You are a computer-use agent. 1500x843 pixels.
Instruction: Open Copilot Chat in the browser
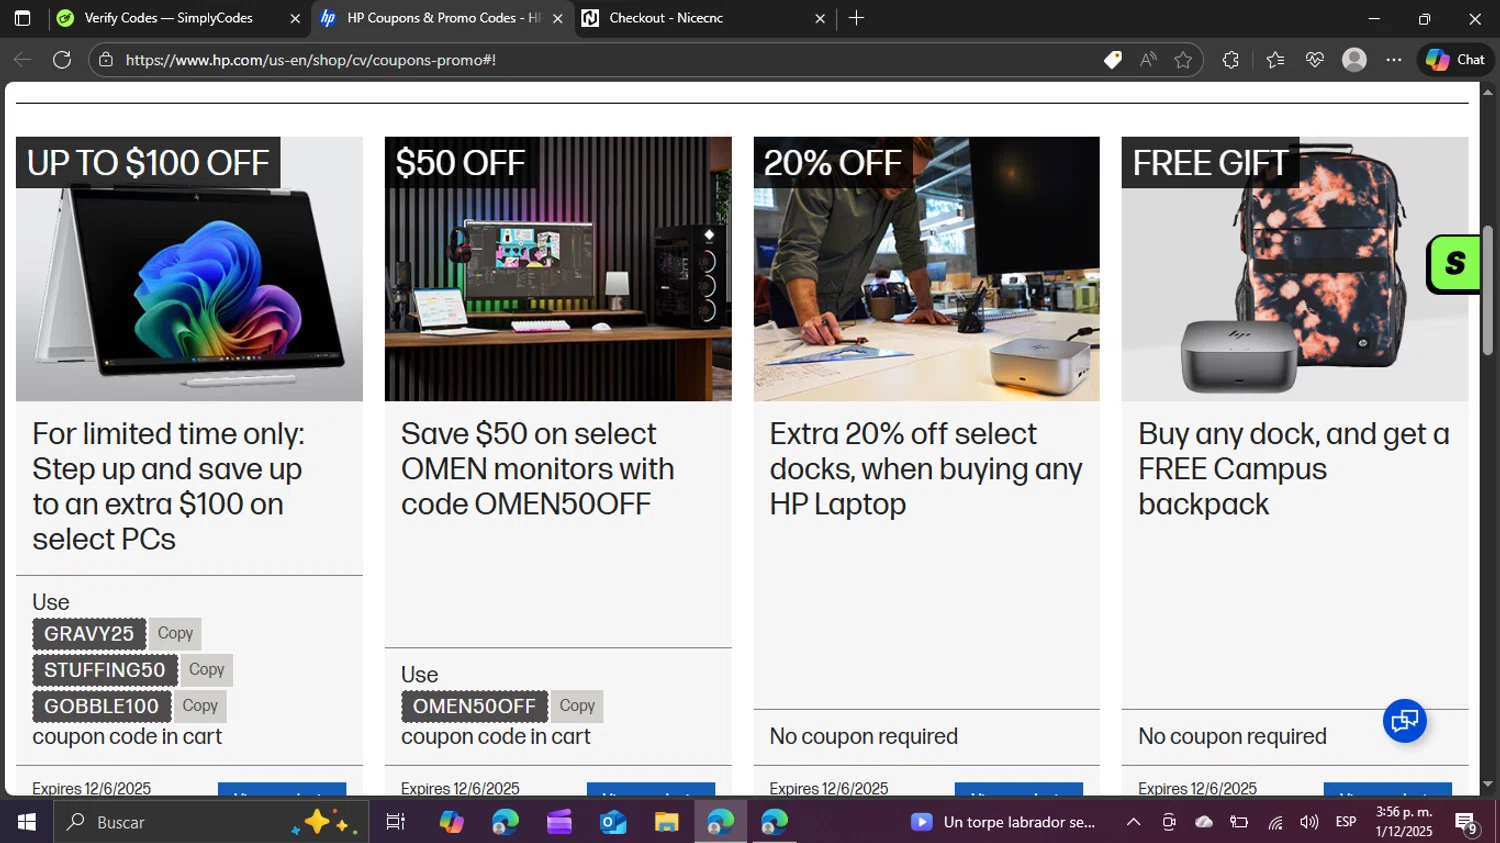coord(1455,60)
